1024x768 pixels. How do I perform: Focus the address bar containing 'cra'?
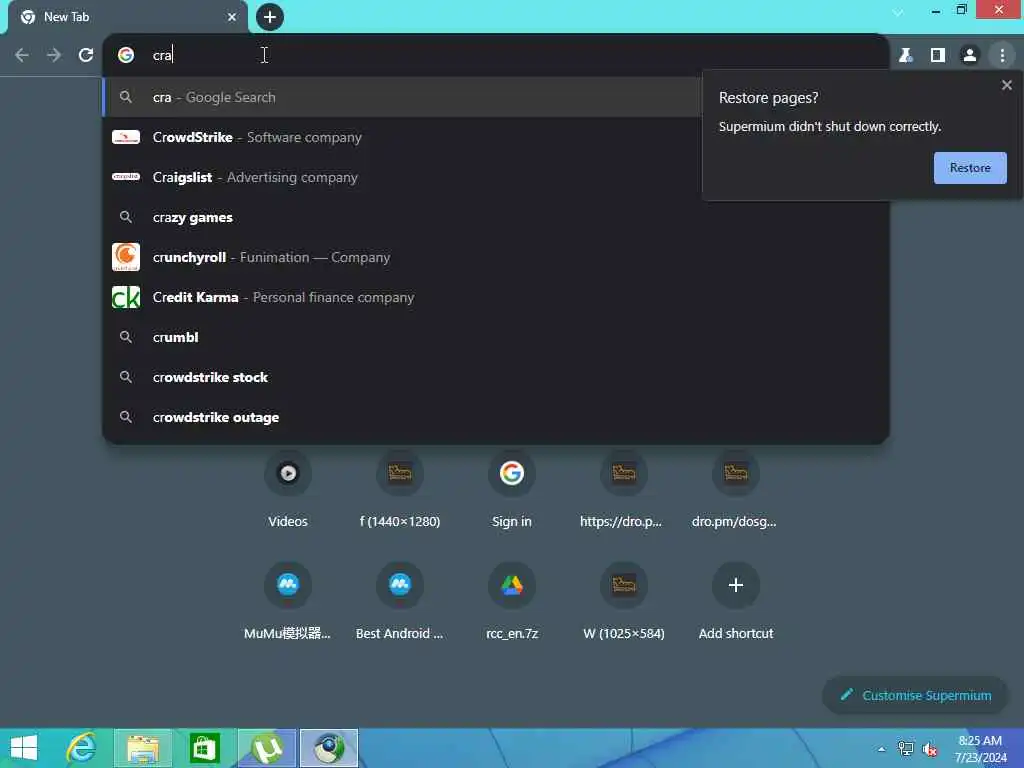pyautogui.click(x=496, y=55)
